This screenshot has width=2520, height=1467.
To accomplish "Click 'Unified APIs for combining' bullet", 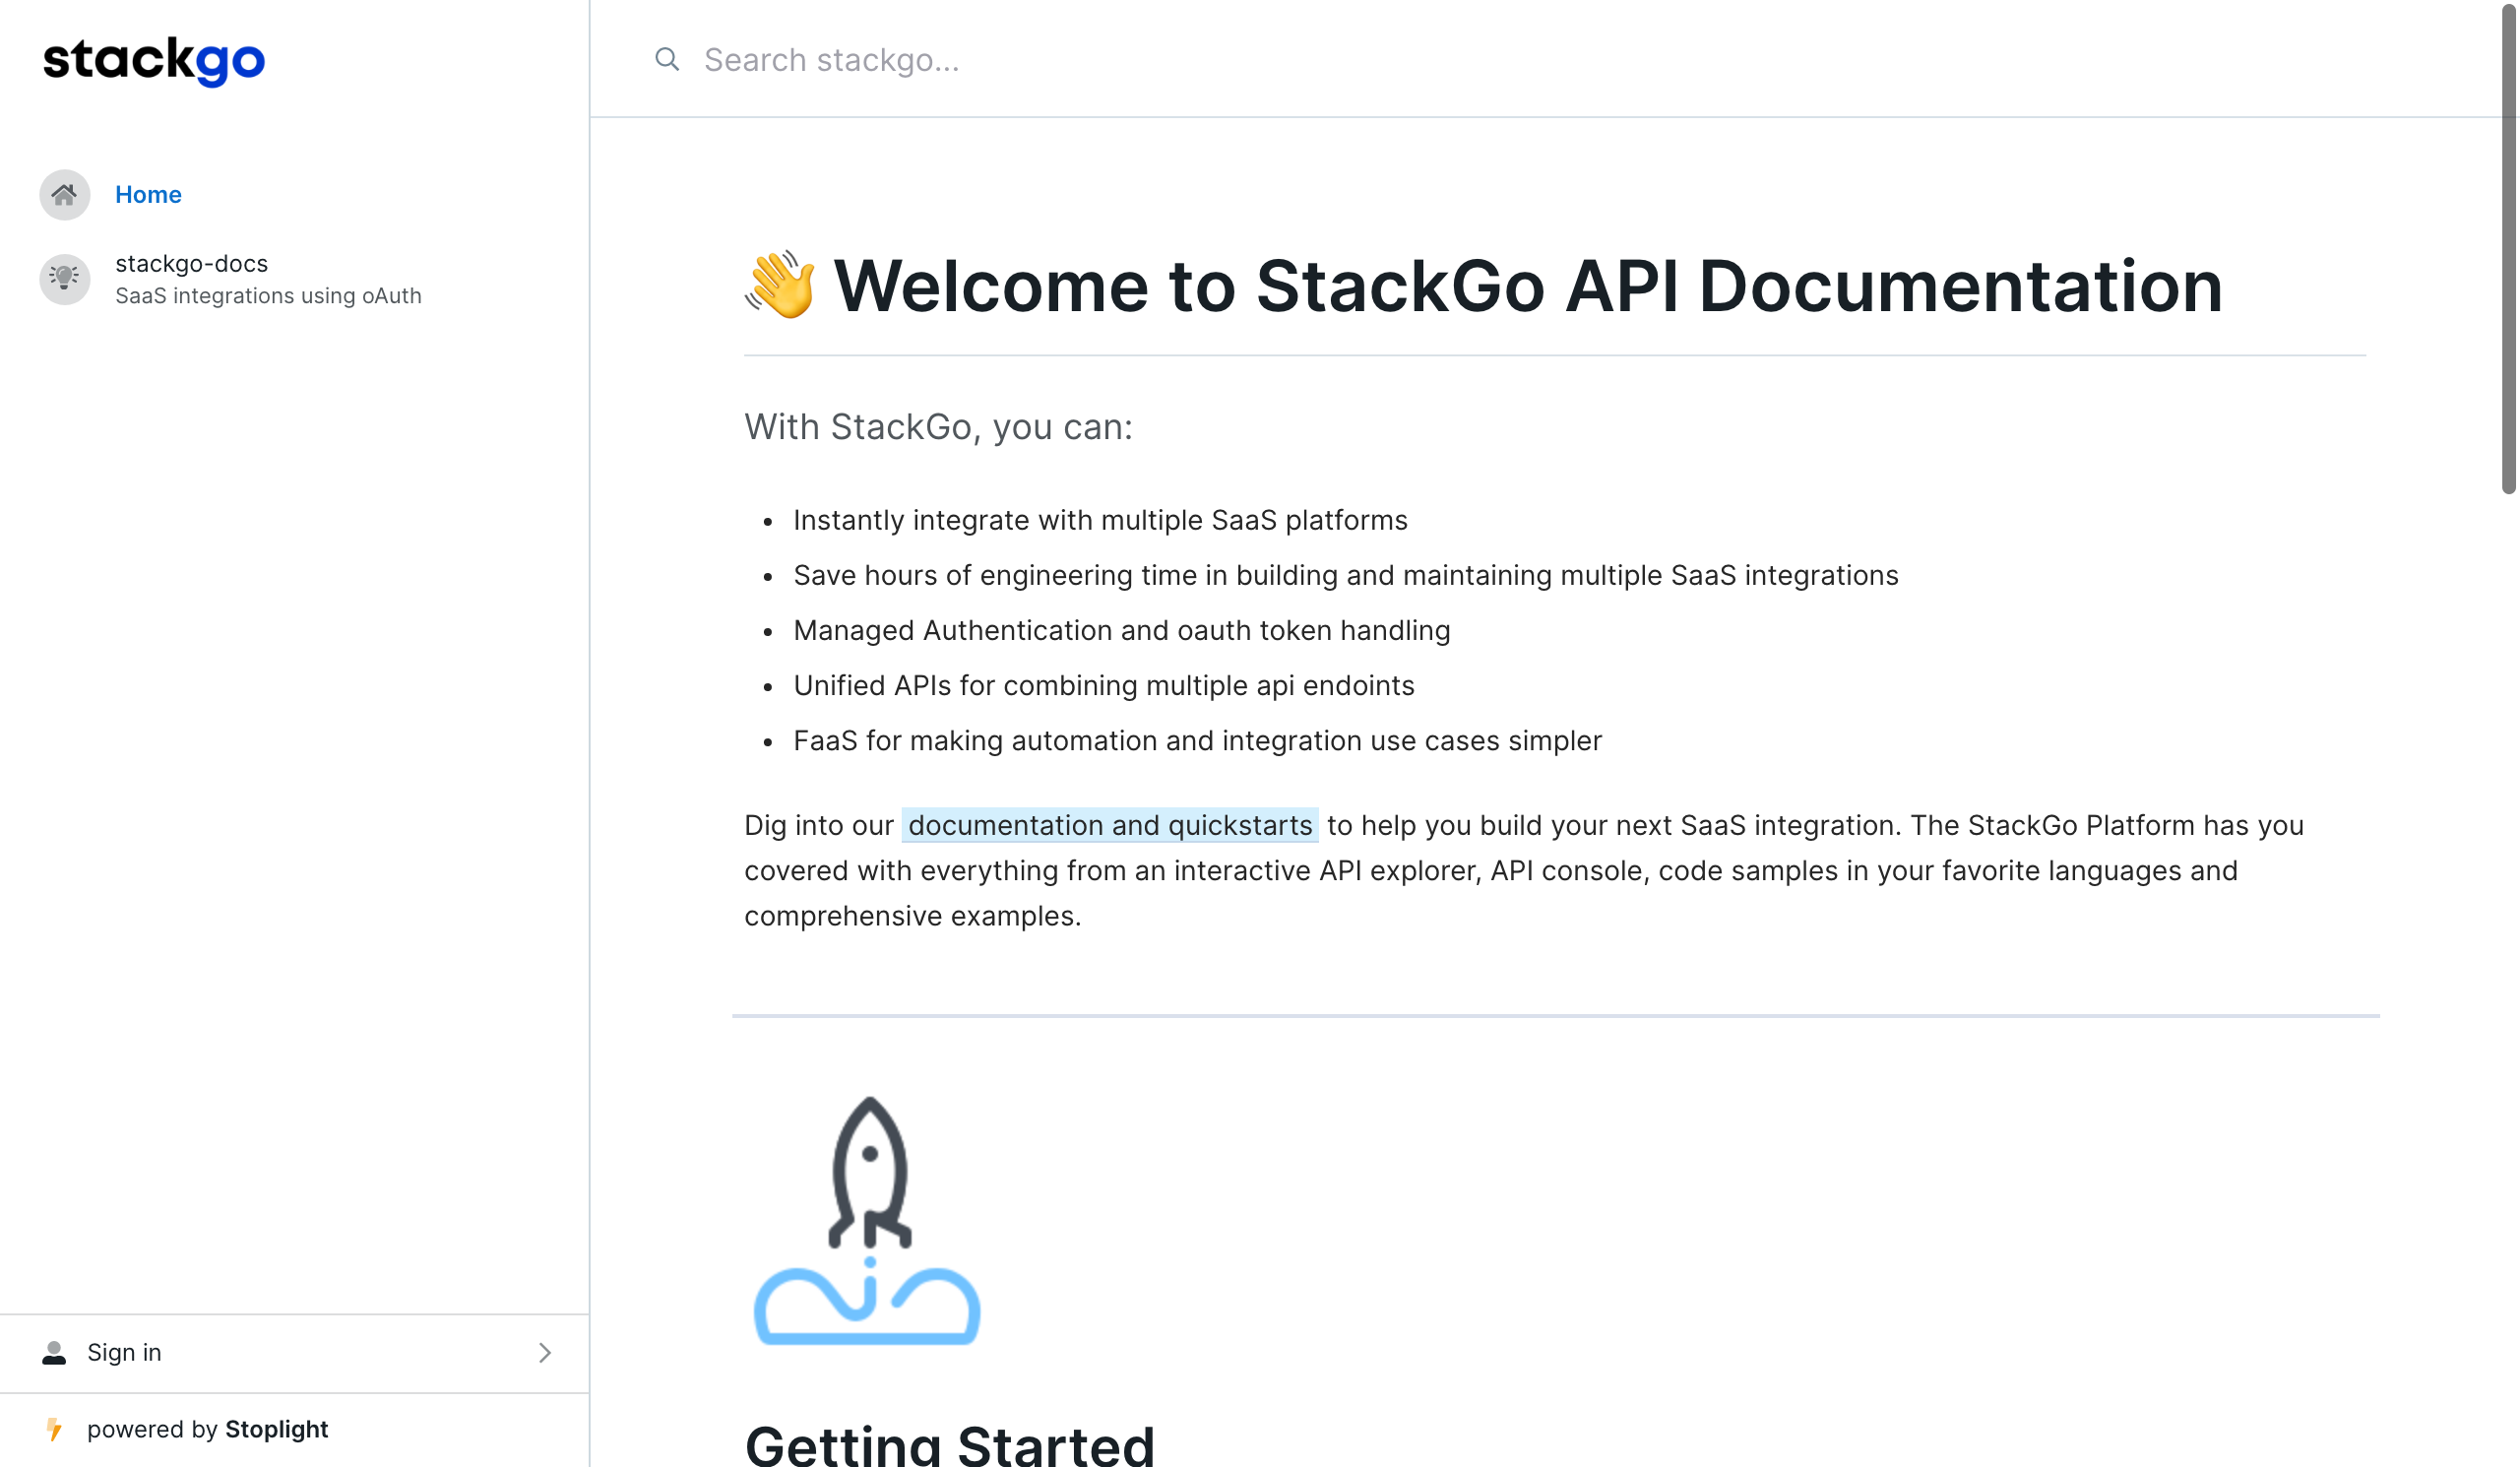I will [1103, 685].
